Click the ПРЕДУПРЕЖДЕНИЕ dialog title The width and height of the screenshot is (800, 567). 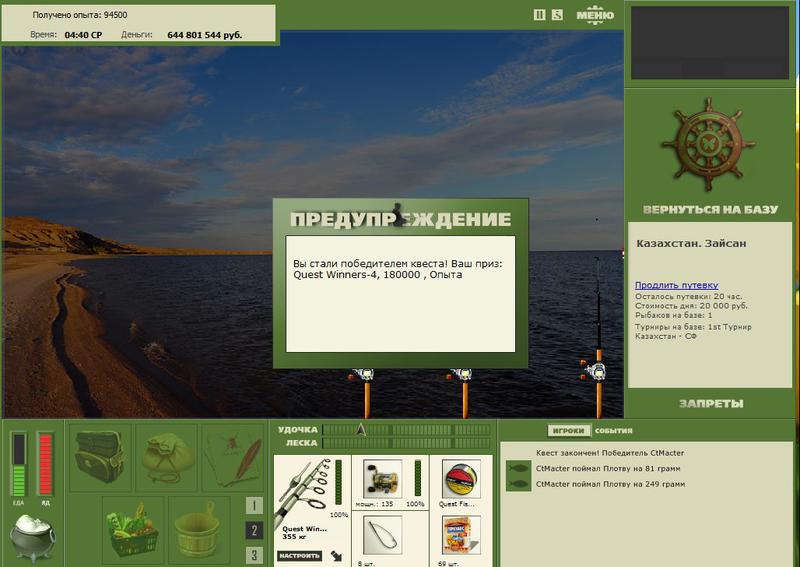tap(401, 219)
